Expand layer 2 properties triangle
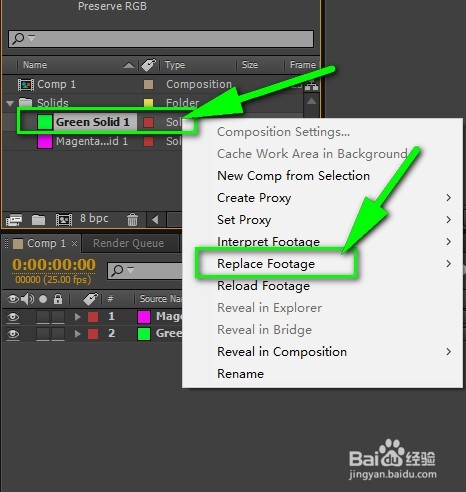Image resolution: width=466 pixels, height=492 pixels. click(x=77, y=334)
